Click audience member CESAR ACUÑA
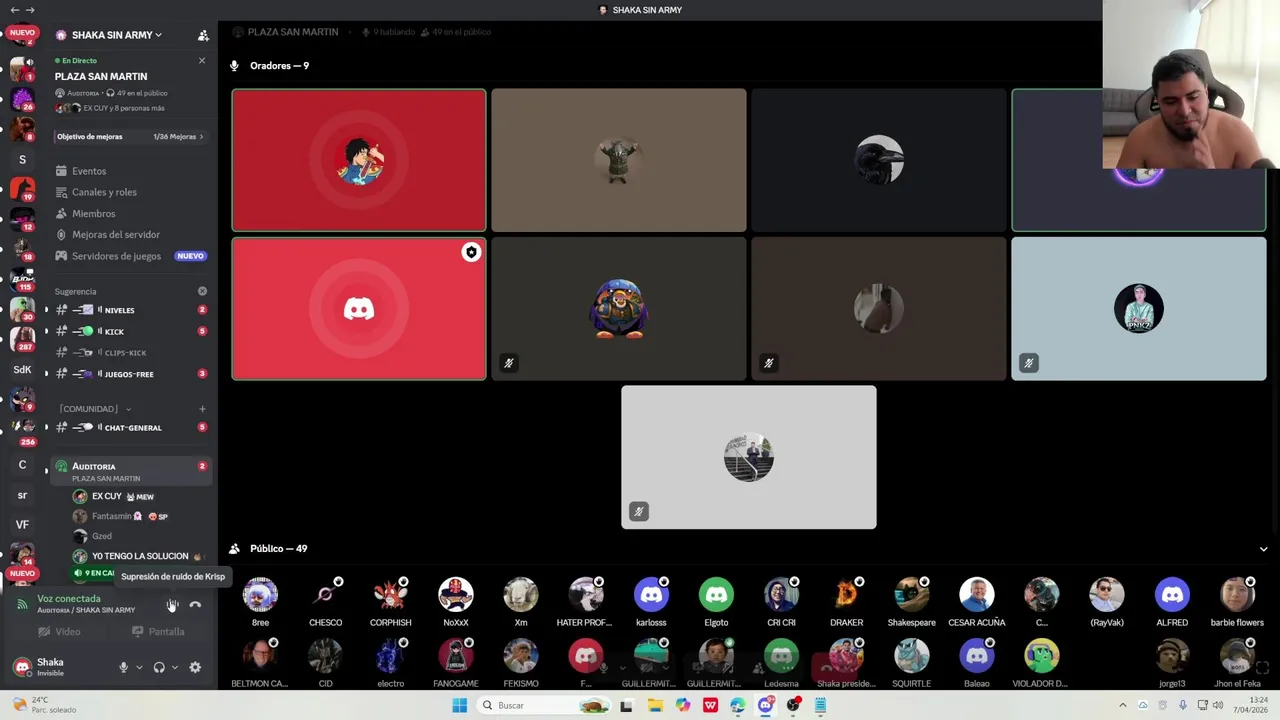The height and width of the screenshot is (720, 1280). (976, 602)
